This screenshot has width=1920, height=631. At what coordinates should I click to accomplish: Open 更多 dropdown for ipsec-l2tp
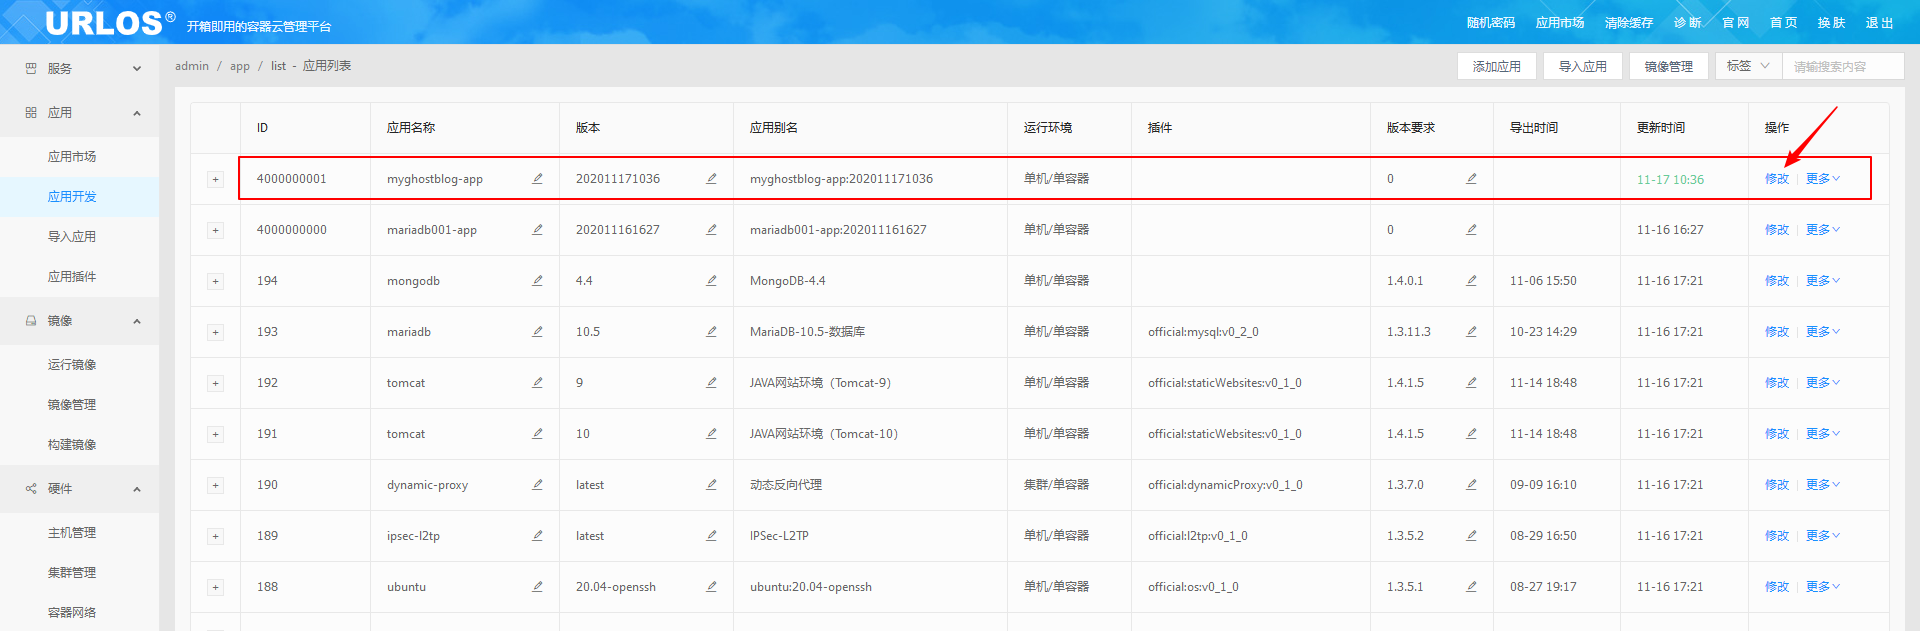(x=1822, y=536)
